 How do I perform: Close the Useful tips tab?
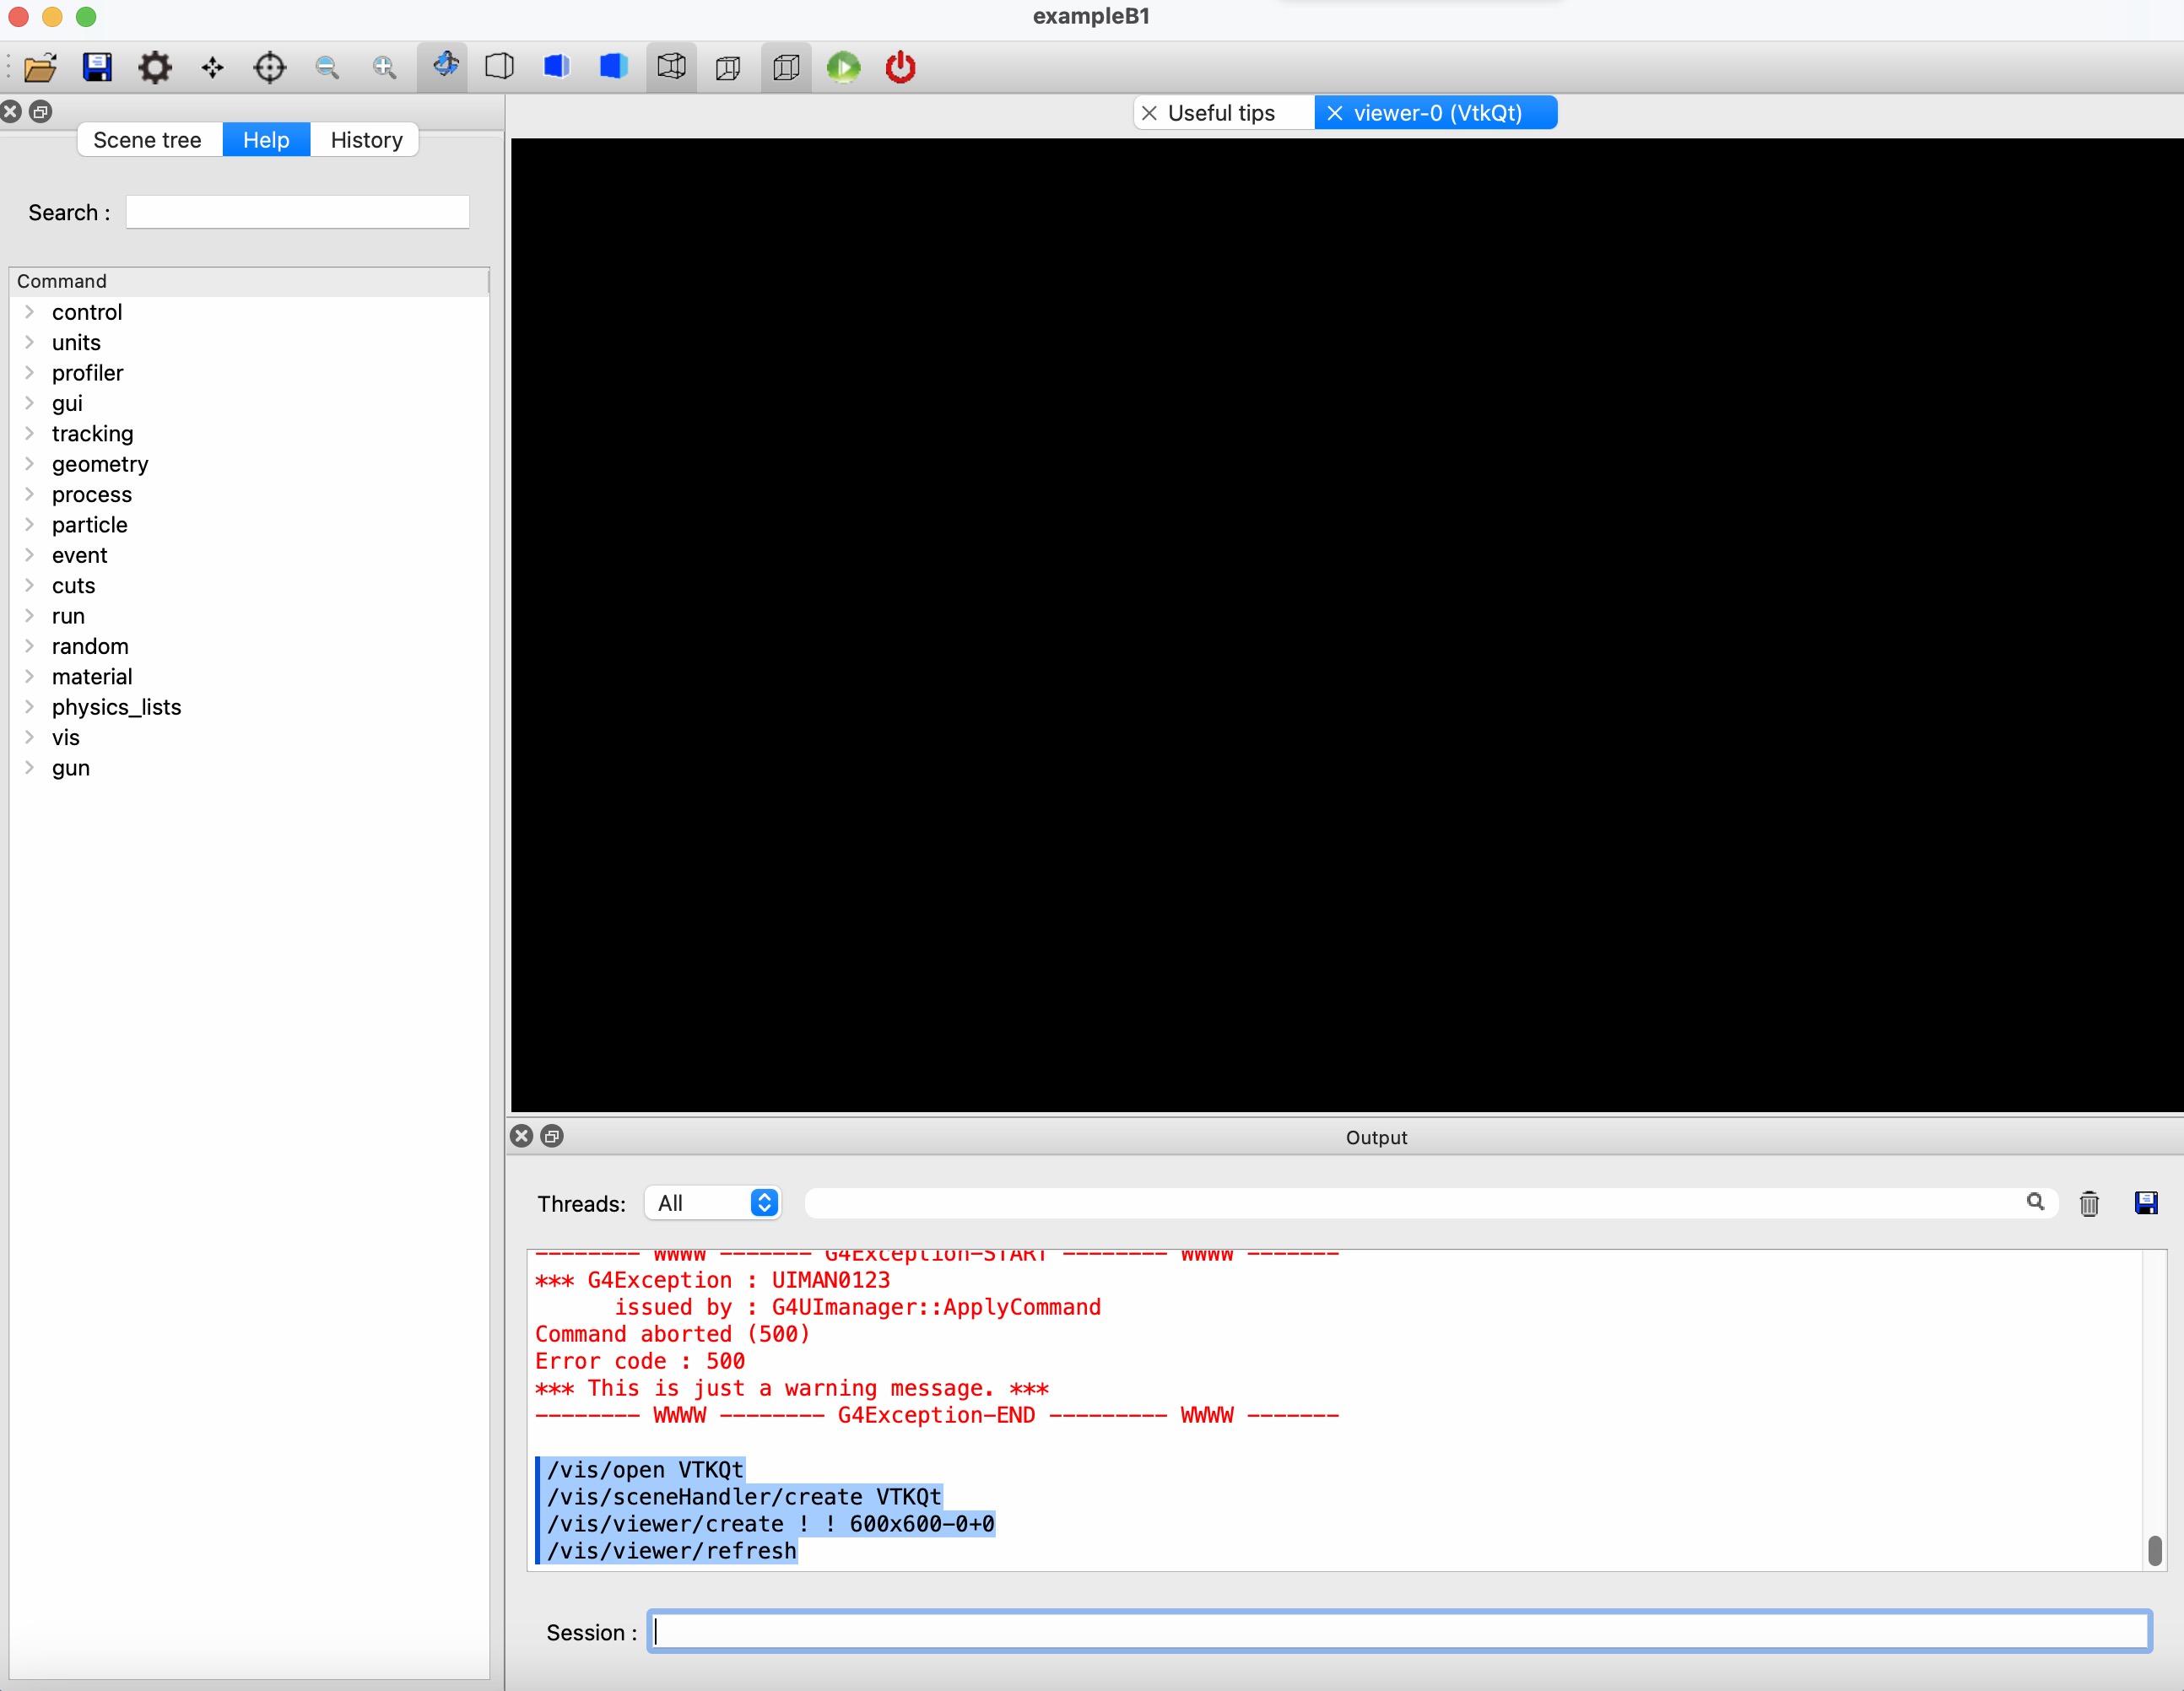click(1150, 113)
